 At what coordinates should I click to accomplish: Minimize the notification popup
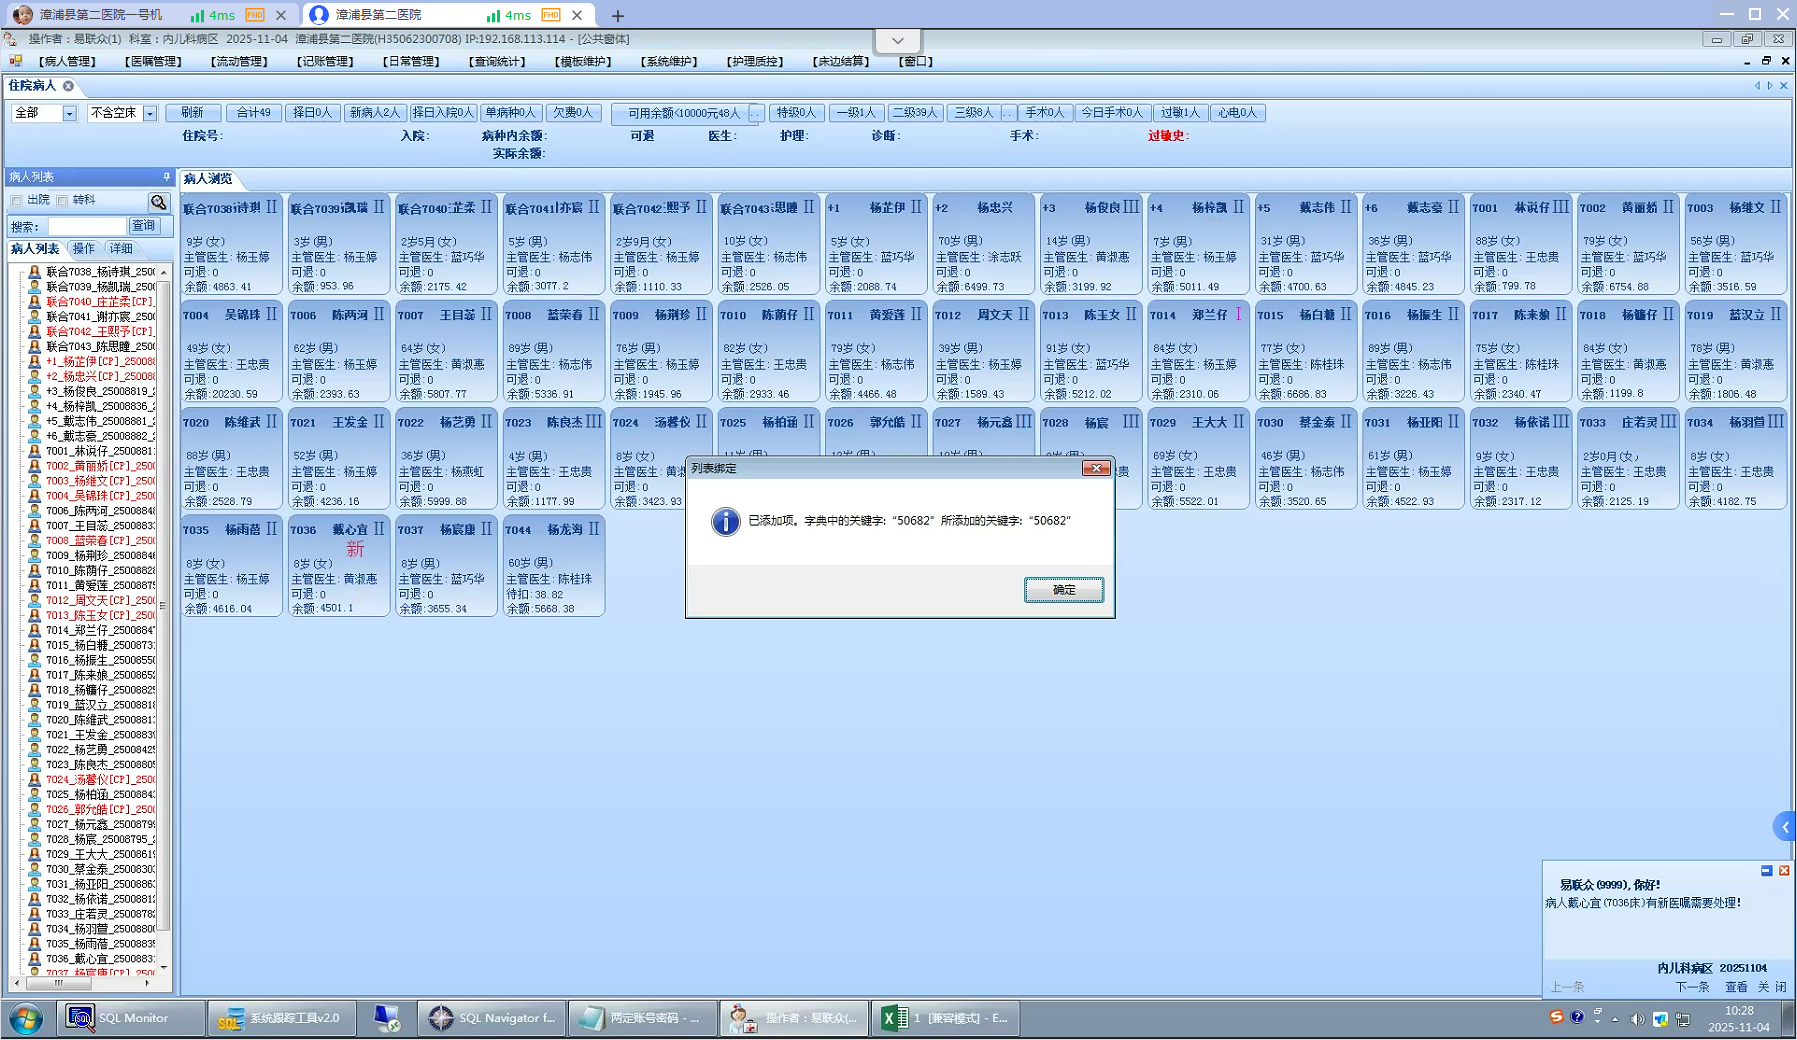[1767, 871]
